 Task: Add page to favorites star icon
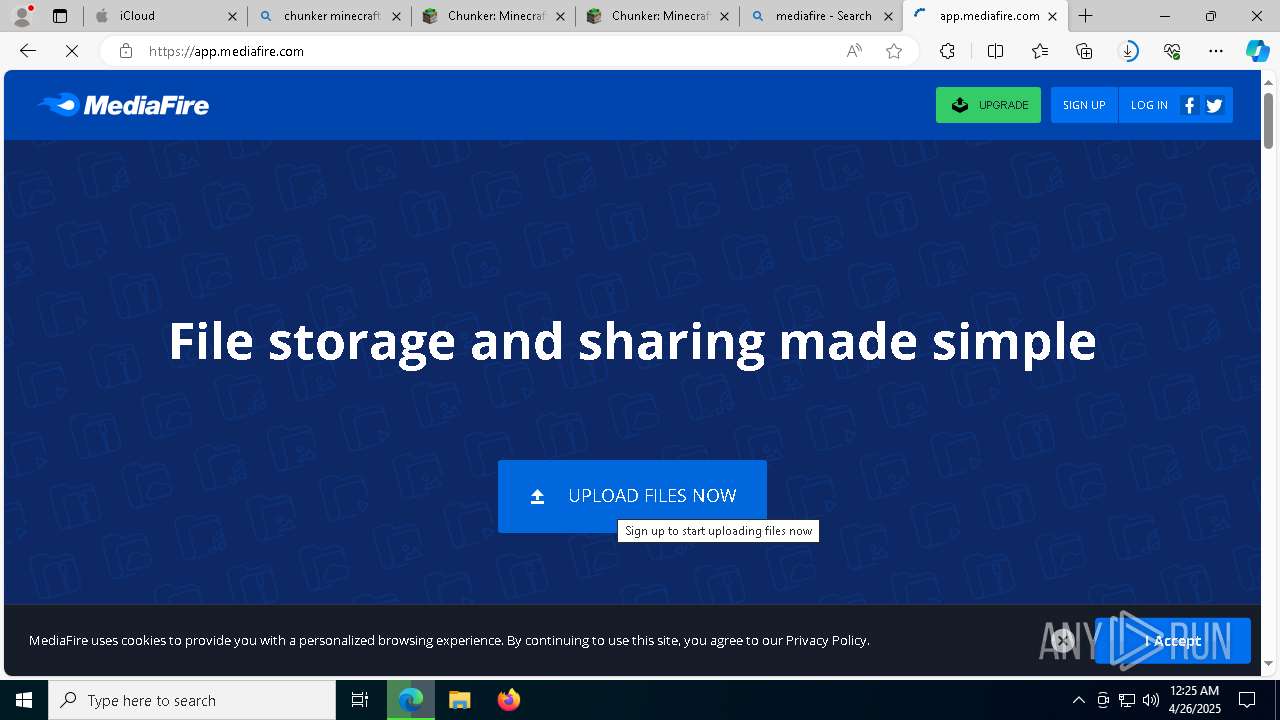click(894, 51)
